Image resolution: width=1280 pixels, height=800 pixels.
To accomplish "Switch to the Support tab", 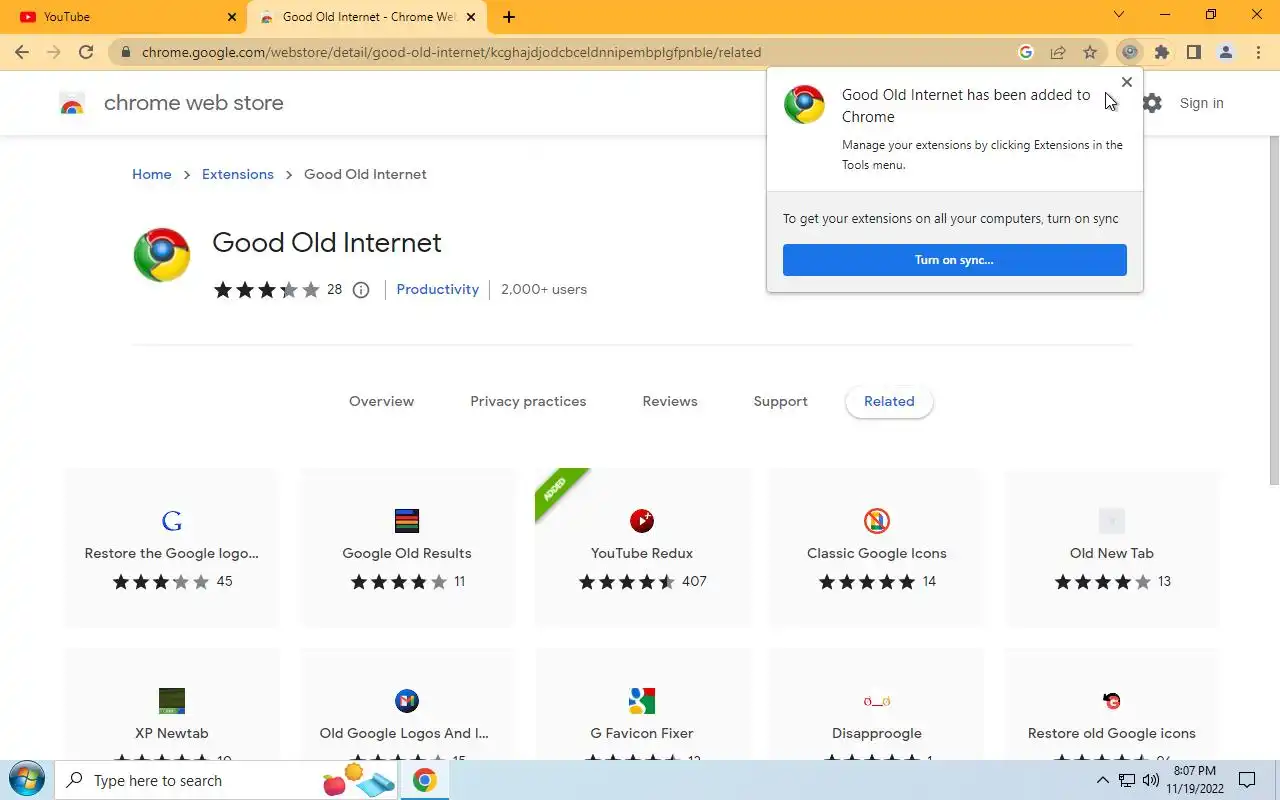I will [780, 402].
